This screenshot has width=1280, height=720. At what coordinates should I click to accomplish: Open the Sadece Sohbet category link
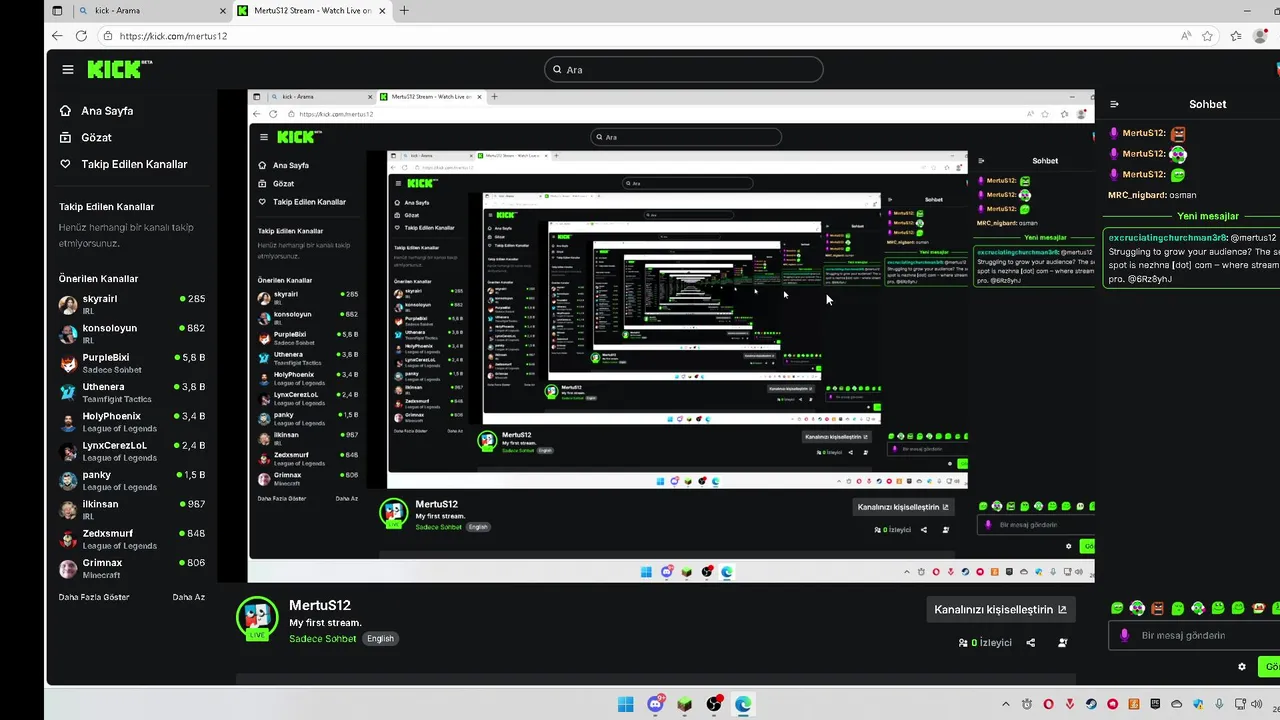pyautogui.click(x=322, y=638)
